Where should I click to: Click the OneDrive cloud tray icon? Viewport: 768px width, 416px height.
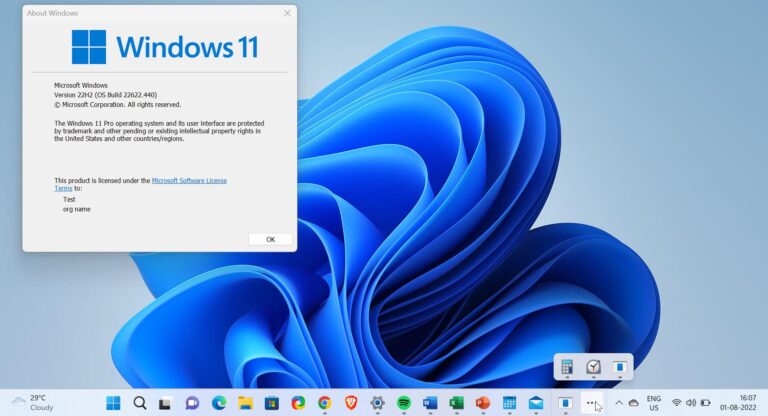[x=633, y=403]
